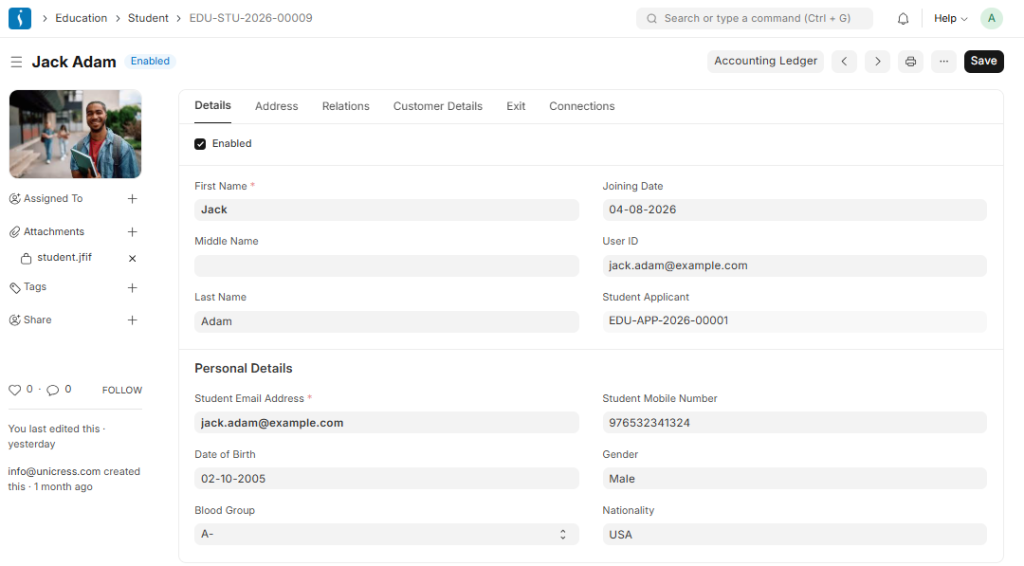Edit the Gender field showing Male
Screen dimensions: 1024x566
click(794, 479)
